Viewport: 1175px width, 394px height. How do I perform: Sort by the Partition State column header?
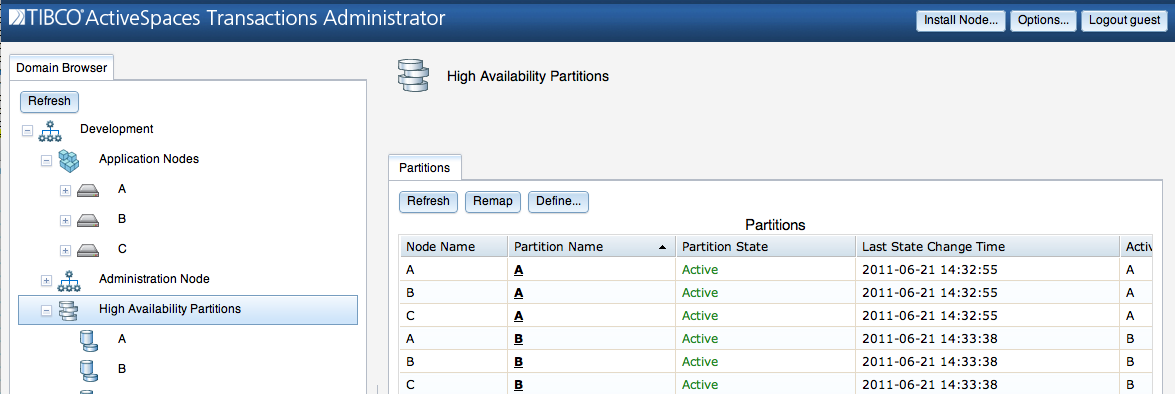[x=765, y=246]
